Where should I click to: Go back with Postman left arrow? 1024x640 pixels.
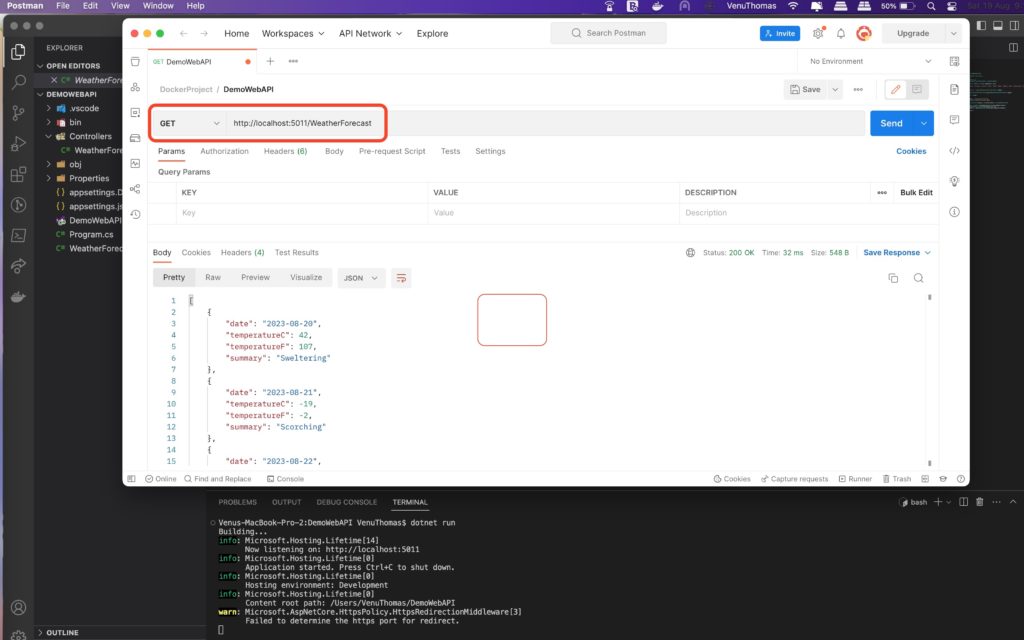(x=184, y=33)
